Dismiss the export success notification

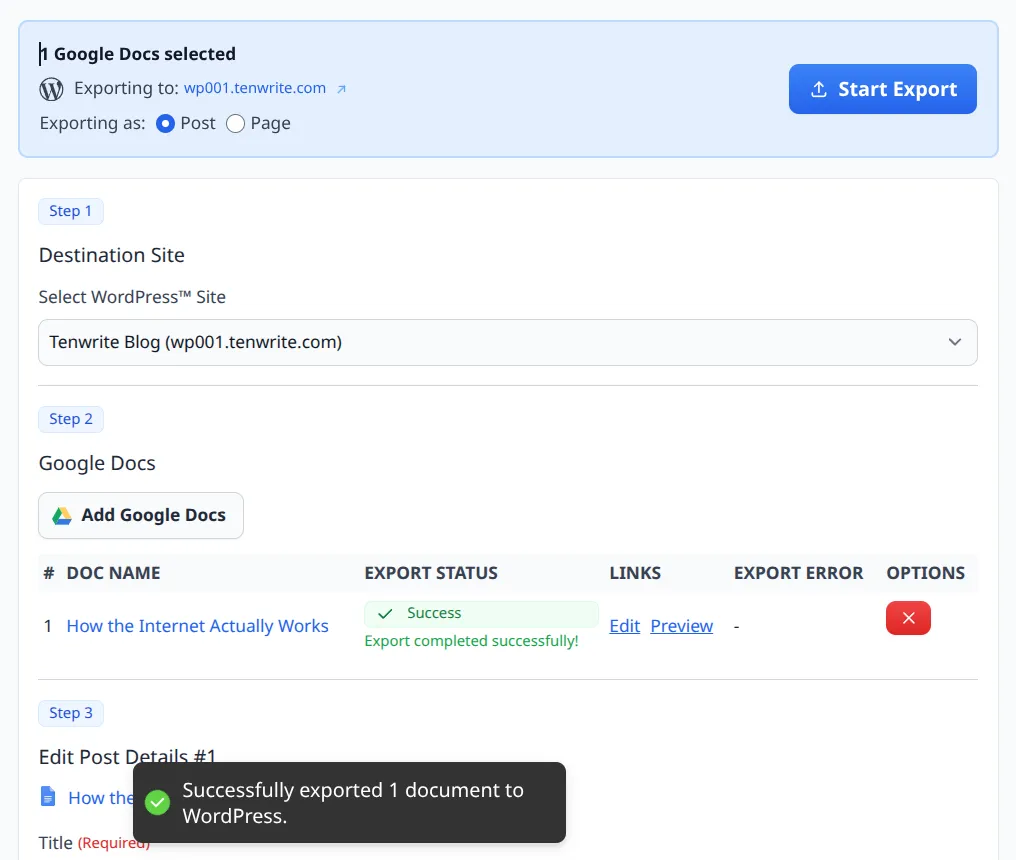click(349, 802)
